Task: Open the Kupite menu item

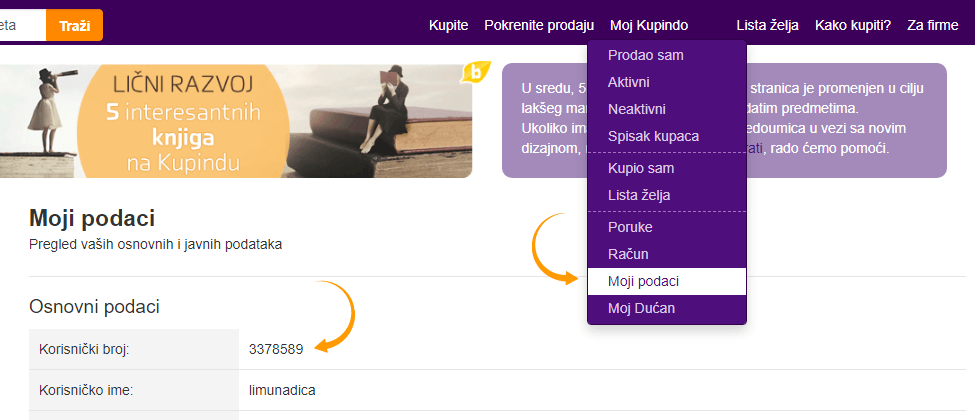Action: (448, 26)
